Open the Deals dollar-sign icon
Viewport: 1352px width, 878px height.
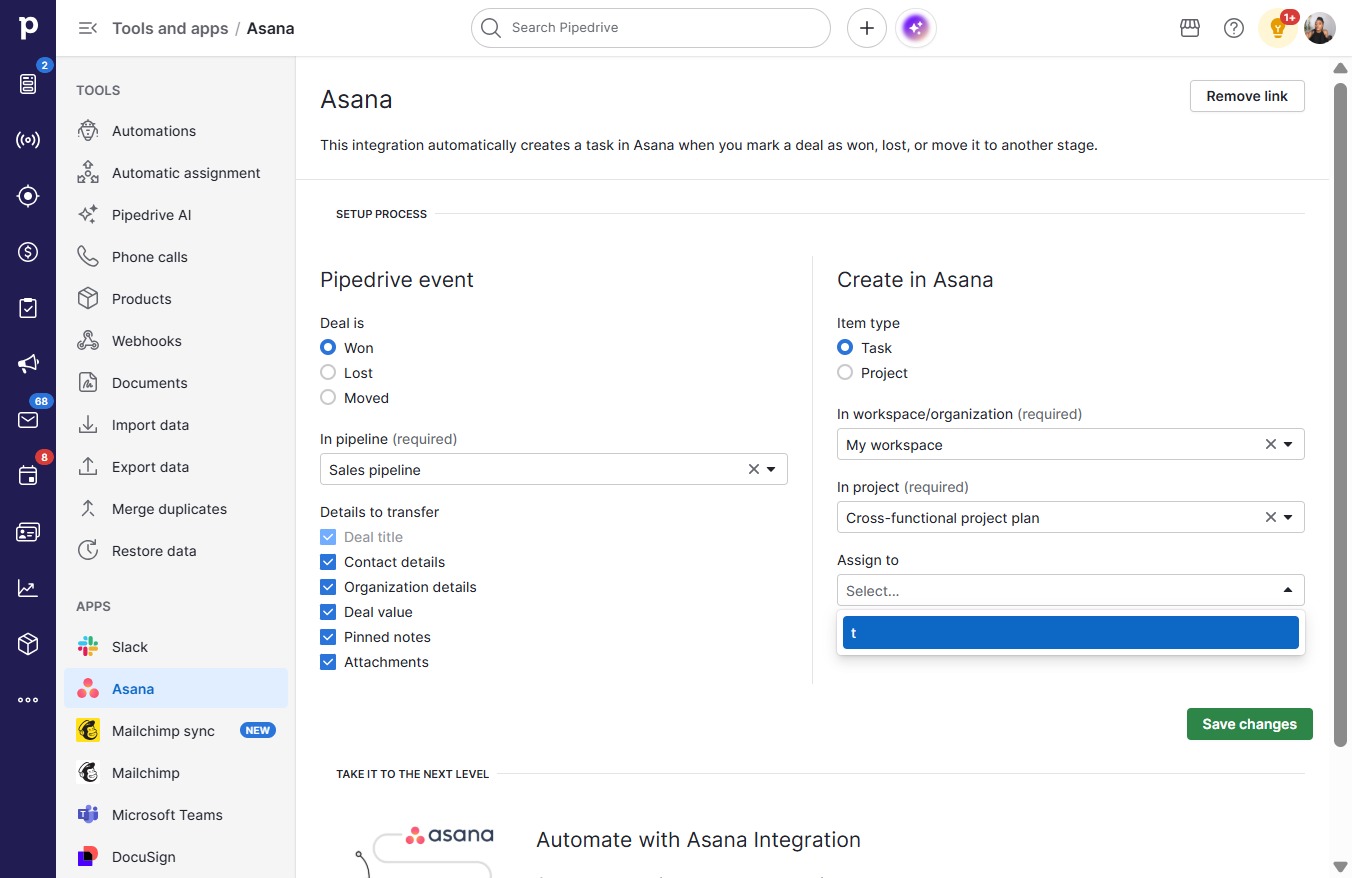click(28, 252)
